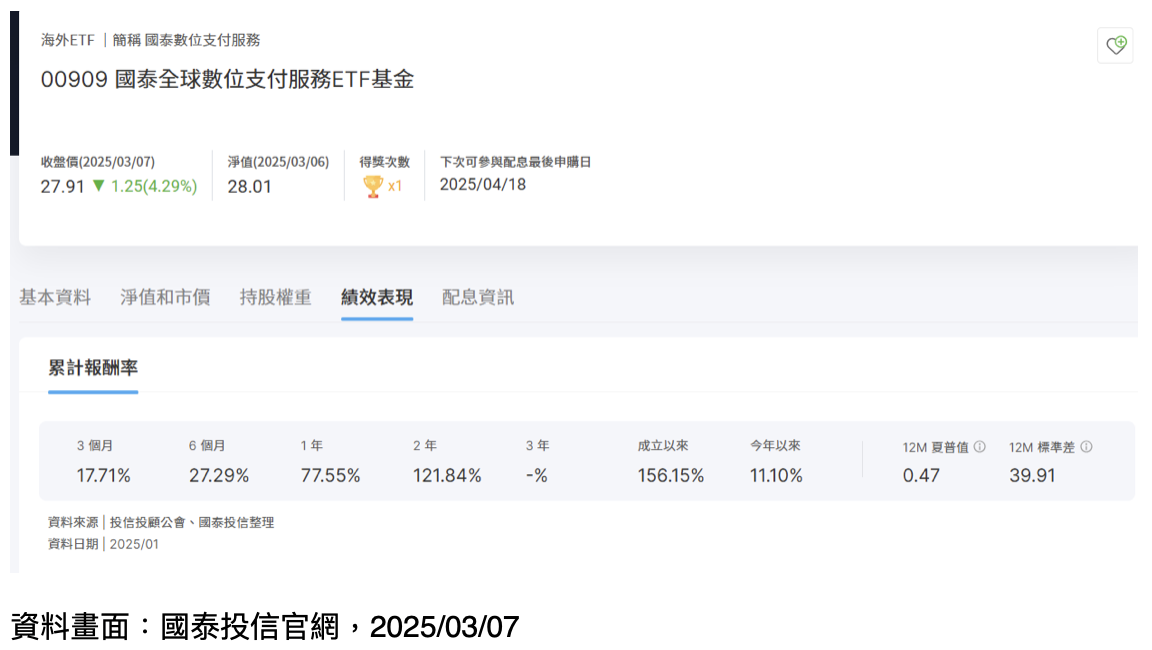Click the net value 28.01
1152x650 pixels.
coord(249,187)
